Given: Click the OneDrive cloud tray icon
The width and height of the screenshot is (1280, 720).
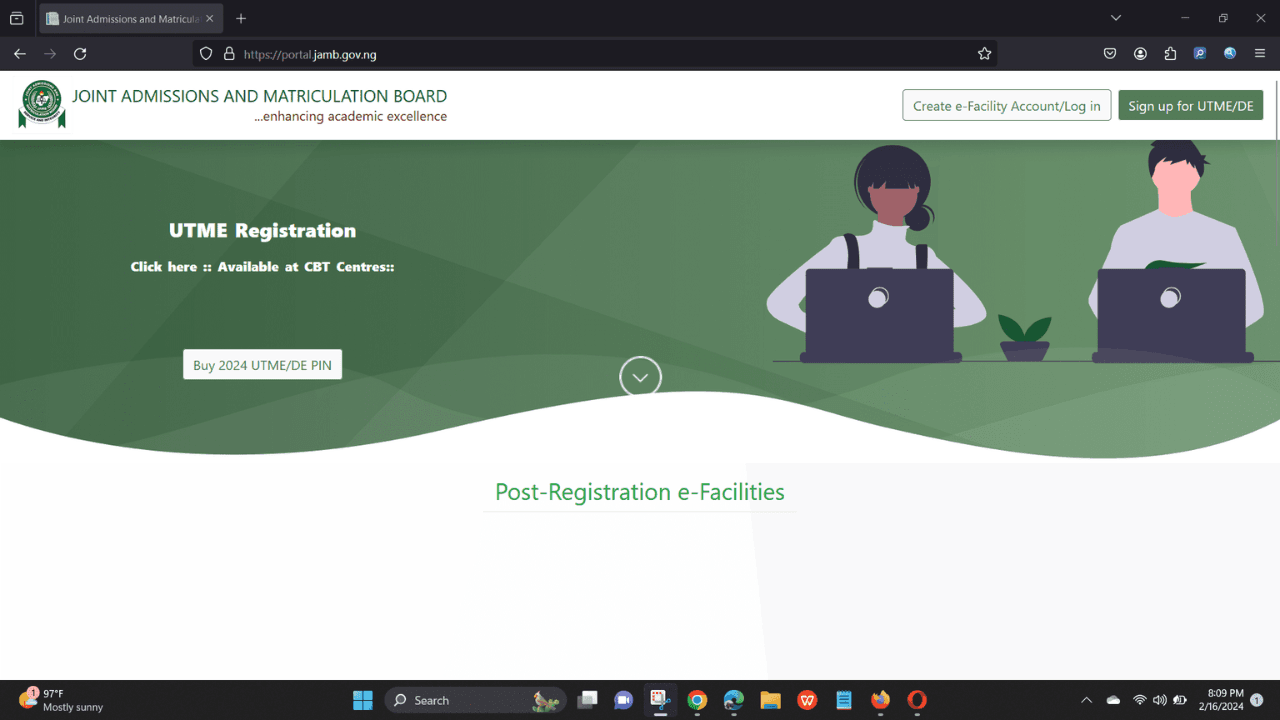Looking at the screenshot, I should click(x=1113, y=700).
